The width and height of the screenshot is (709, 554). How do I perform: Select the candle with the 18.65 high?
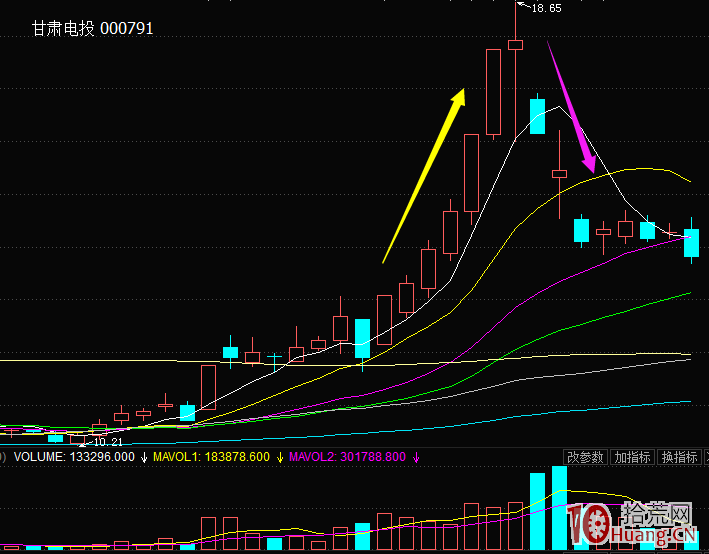pyautogui.click(x=516, y=44)
